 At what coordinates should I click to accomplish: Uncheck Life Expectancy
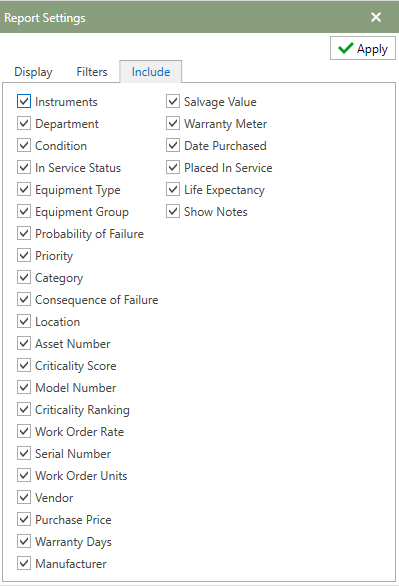click(x=173, y=189)
